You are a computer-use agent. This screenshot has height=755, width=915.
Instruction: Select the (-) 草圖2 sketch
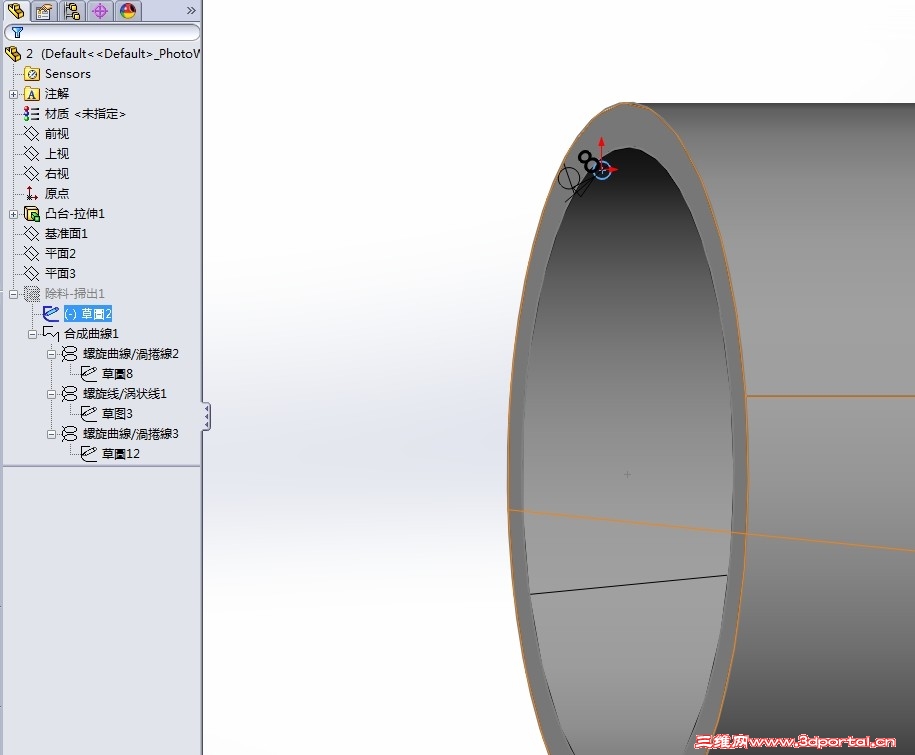tap(88, 314)
